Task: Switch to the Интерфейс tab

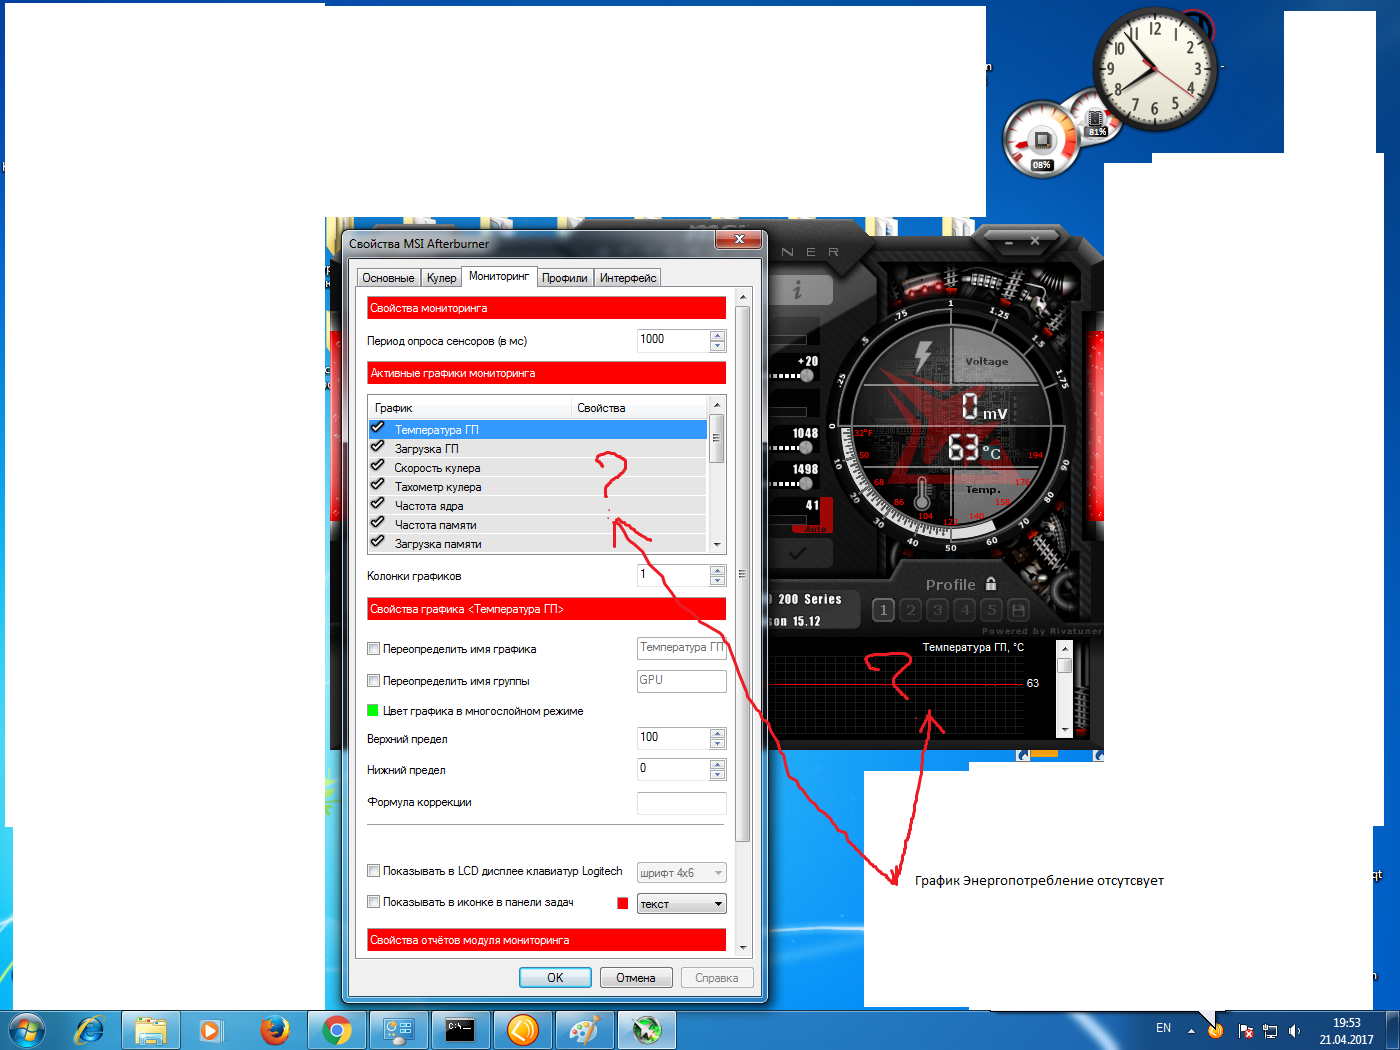Action: (628, 278)
